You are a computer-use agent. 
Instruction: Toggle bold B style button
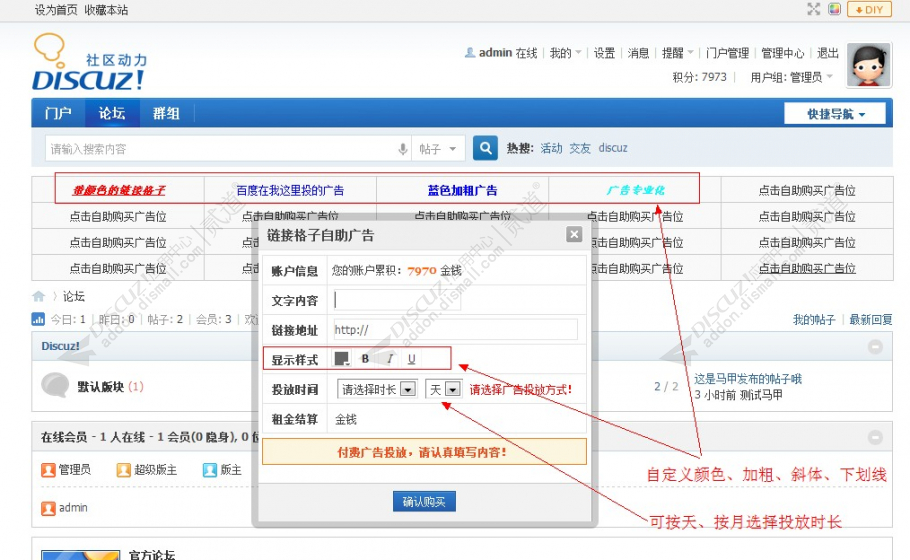coord(365,359)
